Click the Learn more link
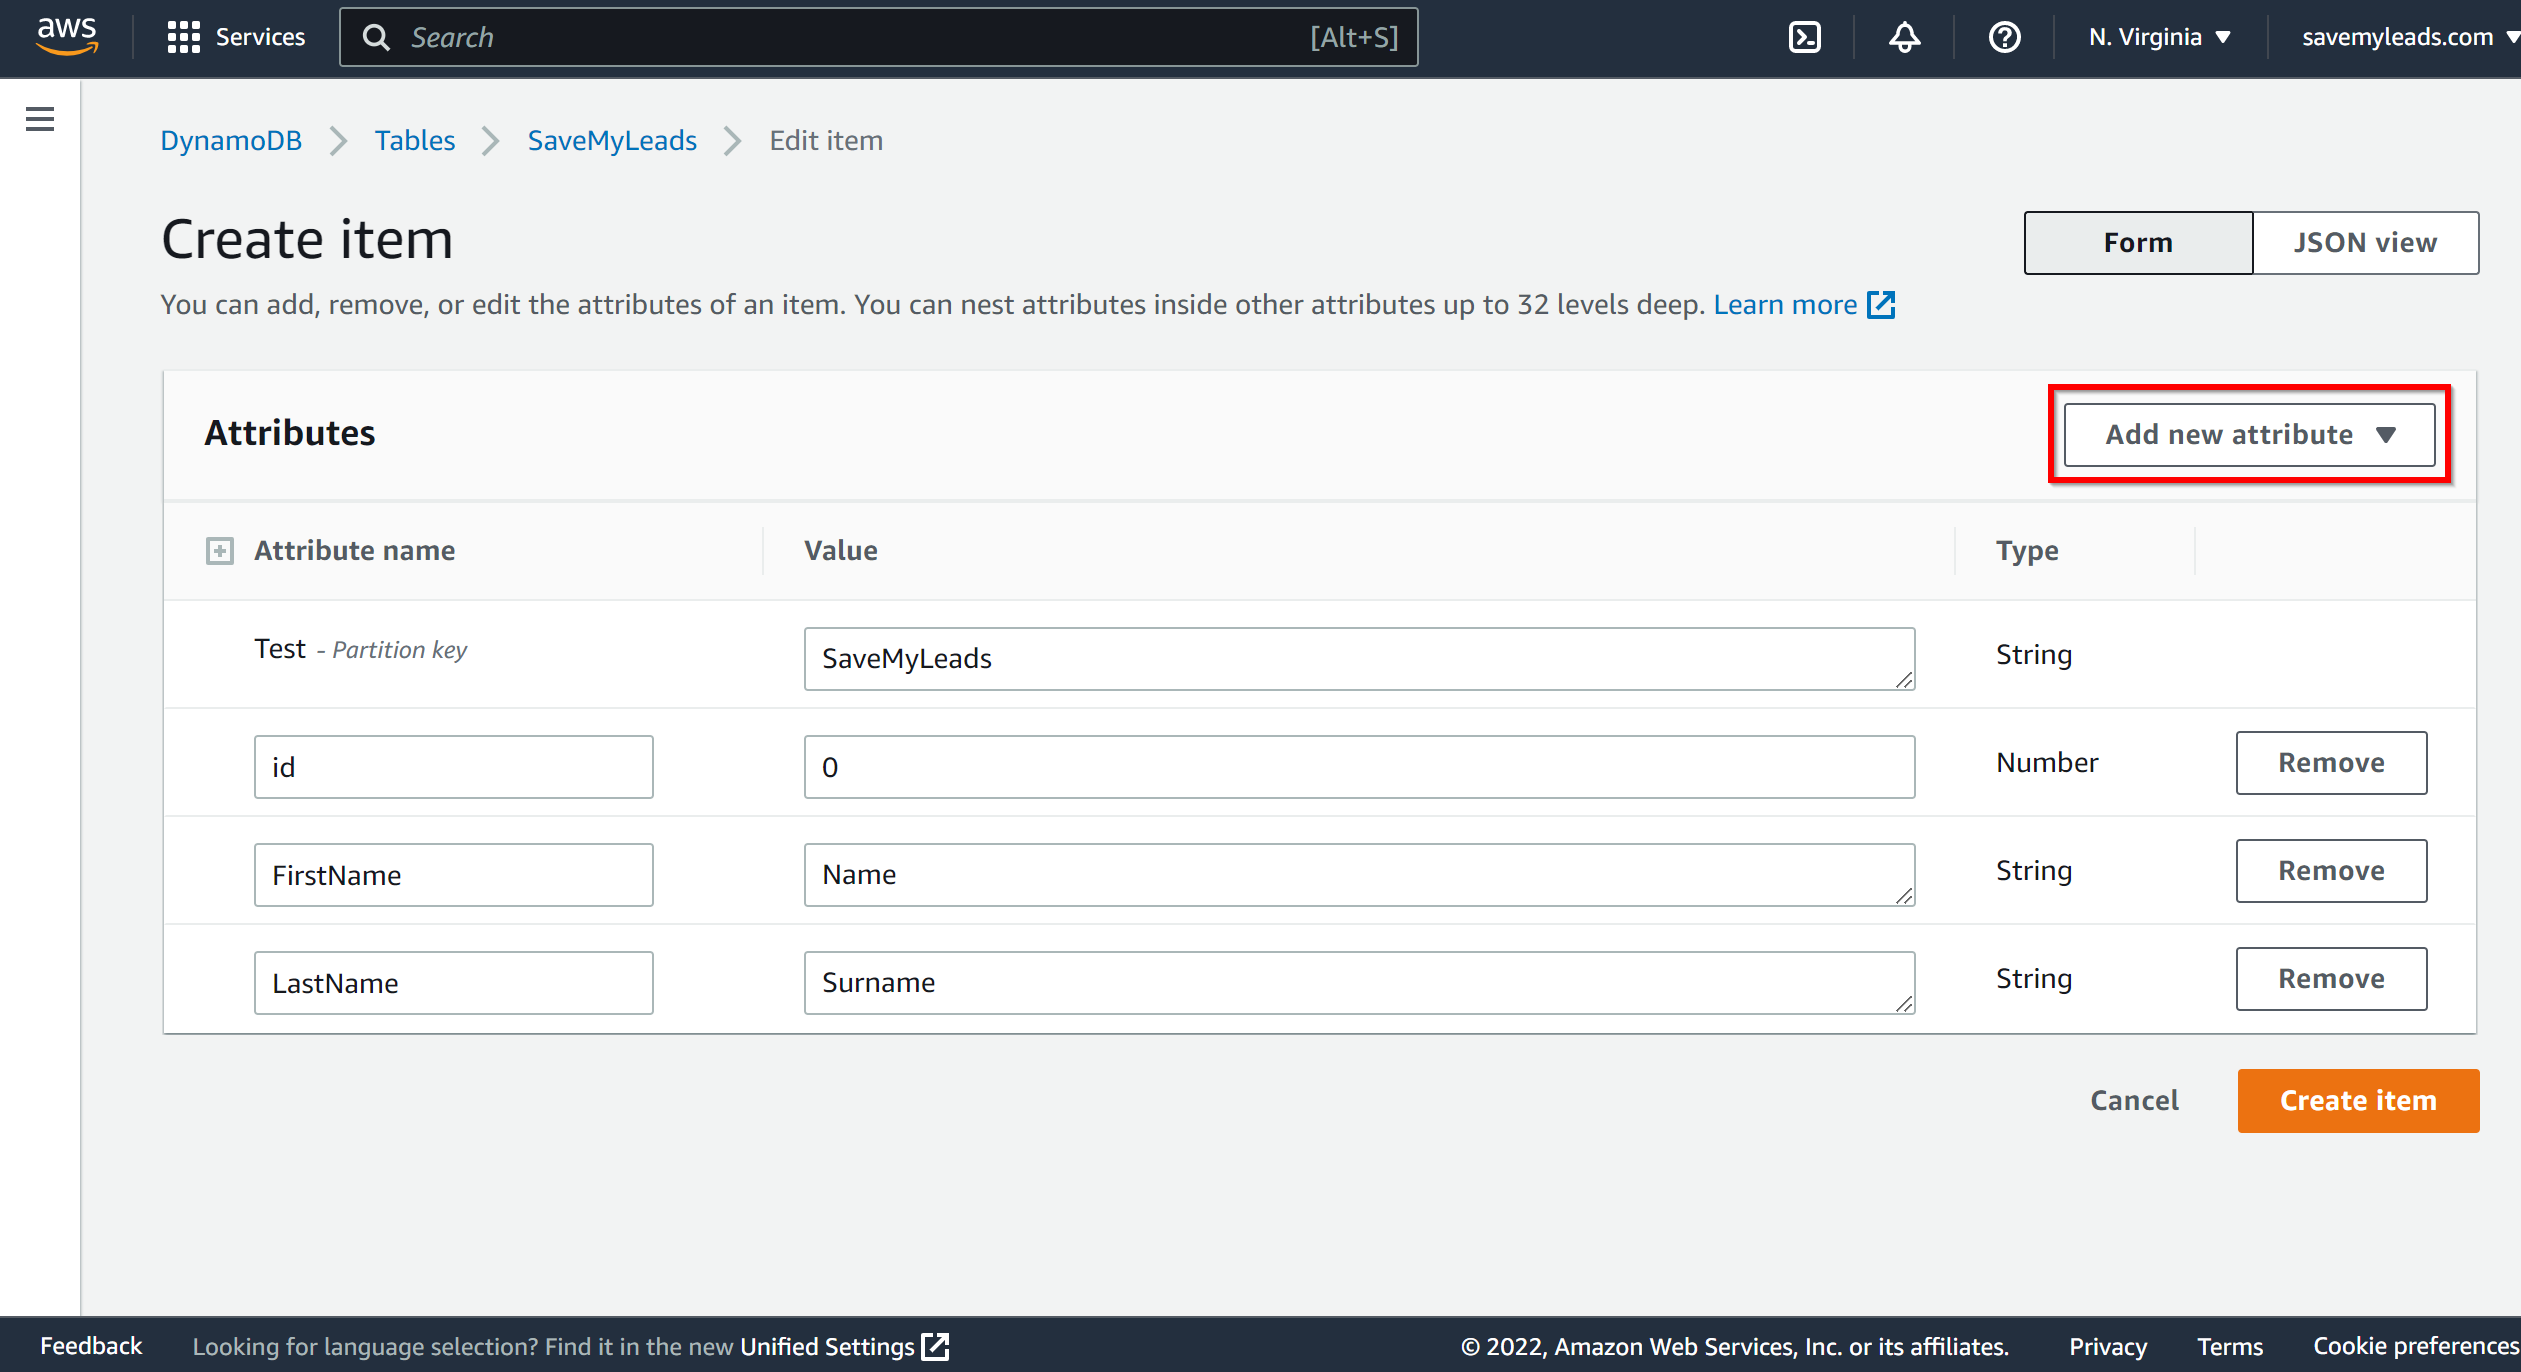Image resolution: width=2521 pixels, height=1372 pixels. 1785,304
